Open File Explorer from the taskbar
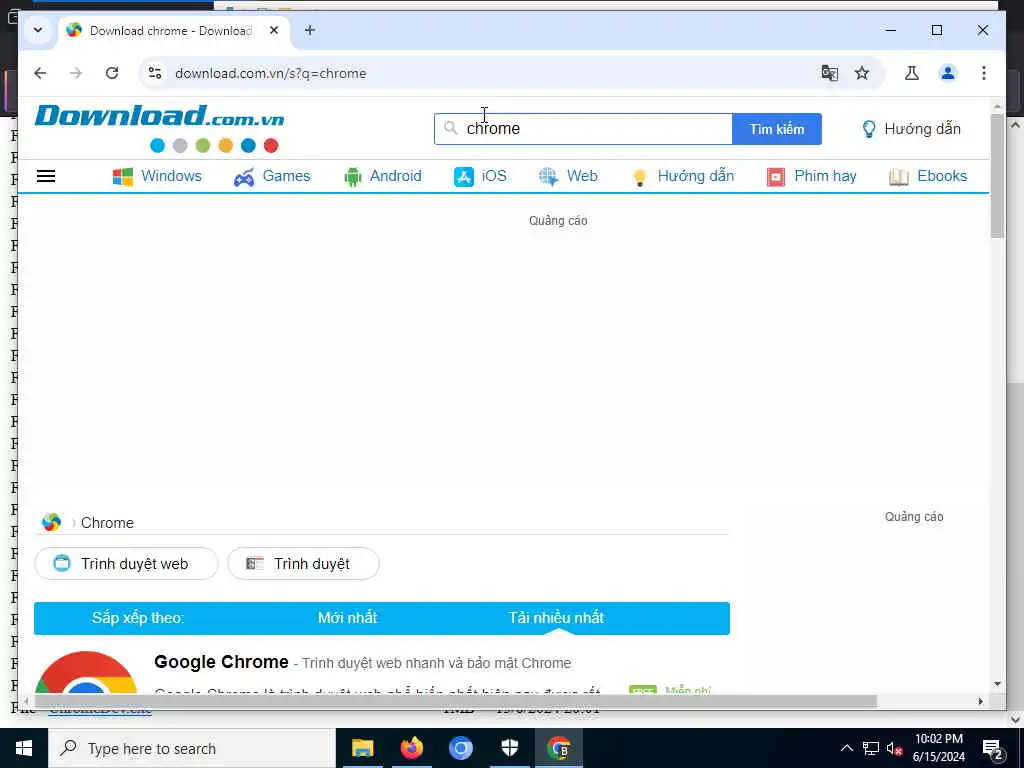This screenshot has width=1024, height=768. (x=362, y=748)
